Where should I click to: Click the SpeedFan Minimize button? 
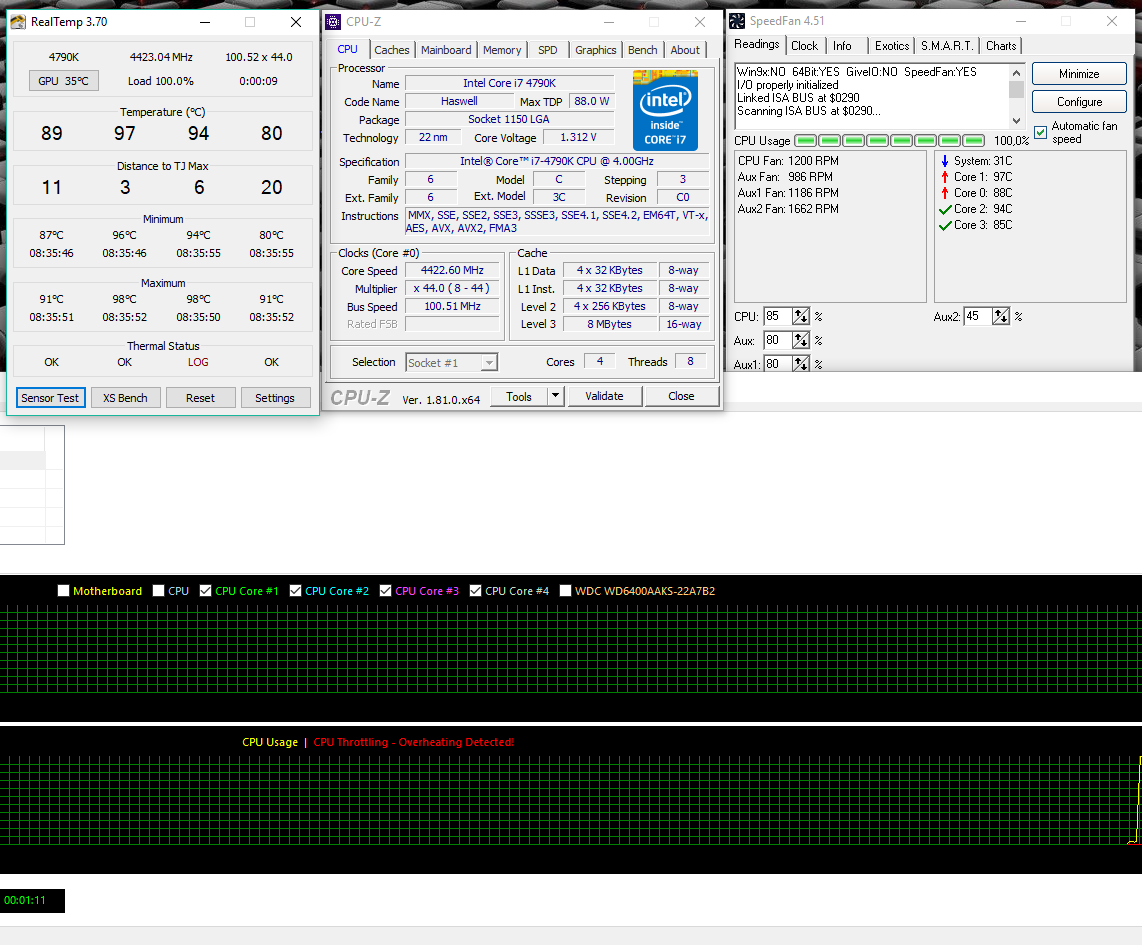click(x=1079, y=74)
